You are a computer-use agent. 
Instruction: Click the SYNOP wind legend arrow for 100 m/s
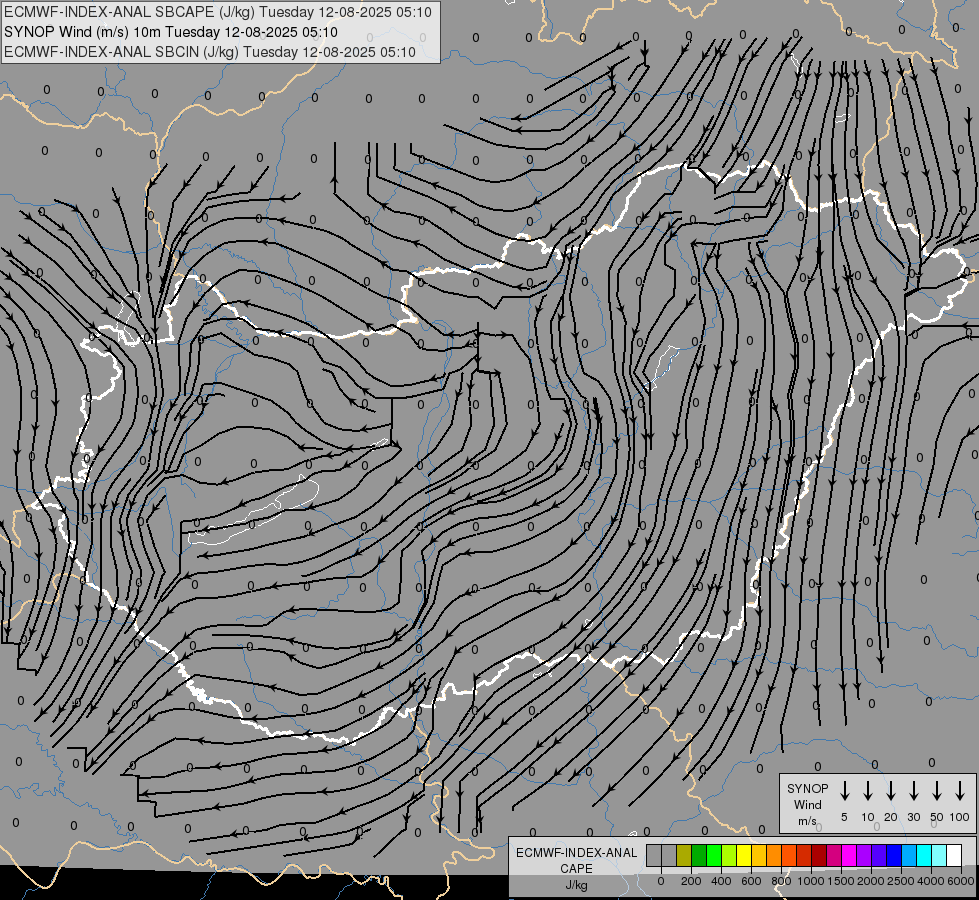click(960, 791)
